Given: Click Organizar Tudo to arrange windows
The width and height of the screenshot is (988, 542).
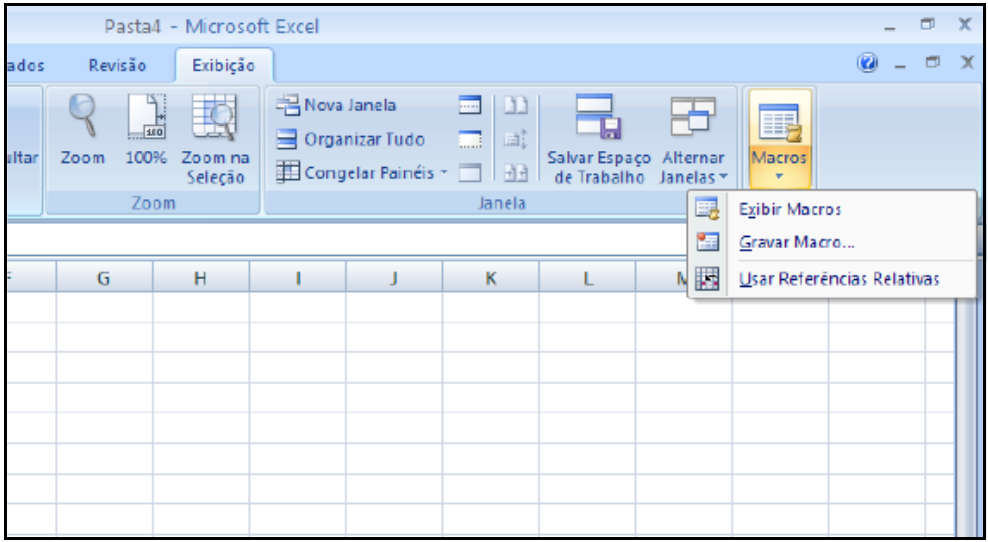Looking at the screenshot, I should pos(351,139).
